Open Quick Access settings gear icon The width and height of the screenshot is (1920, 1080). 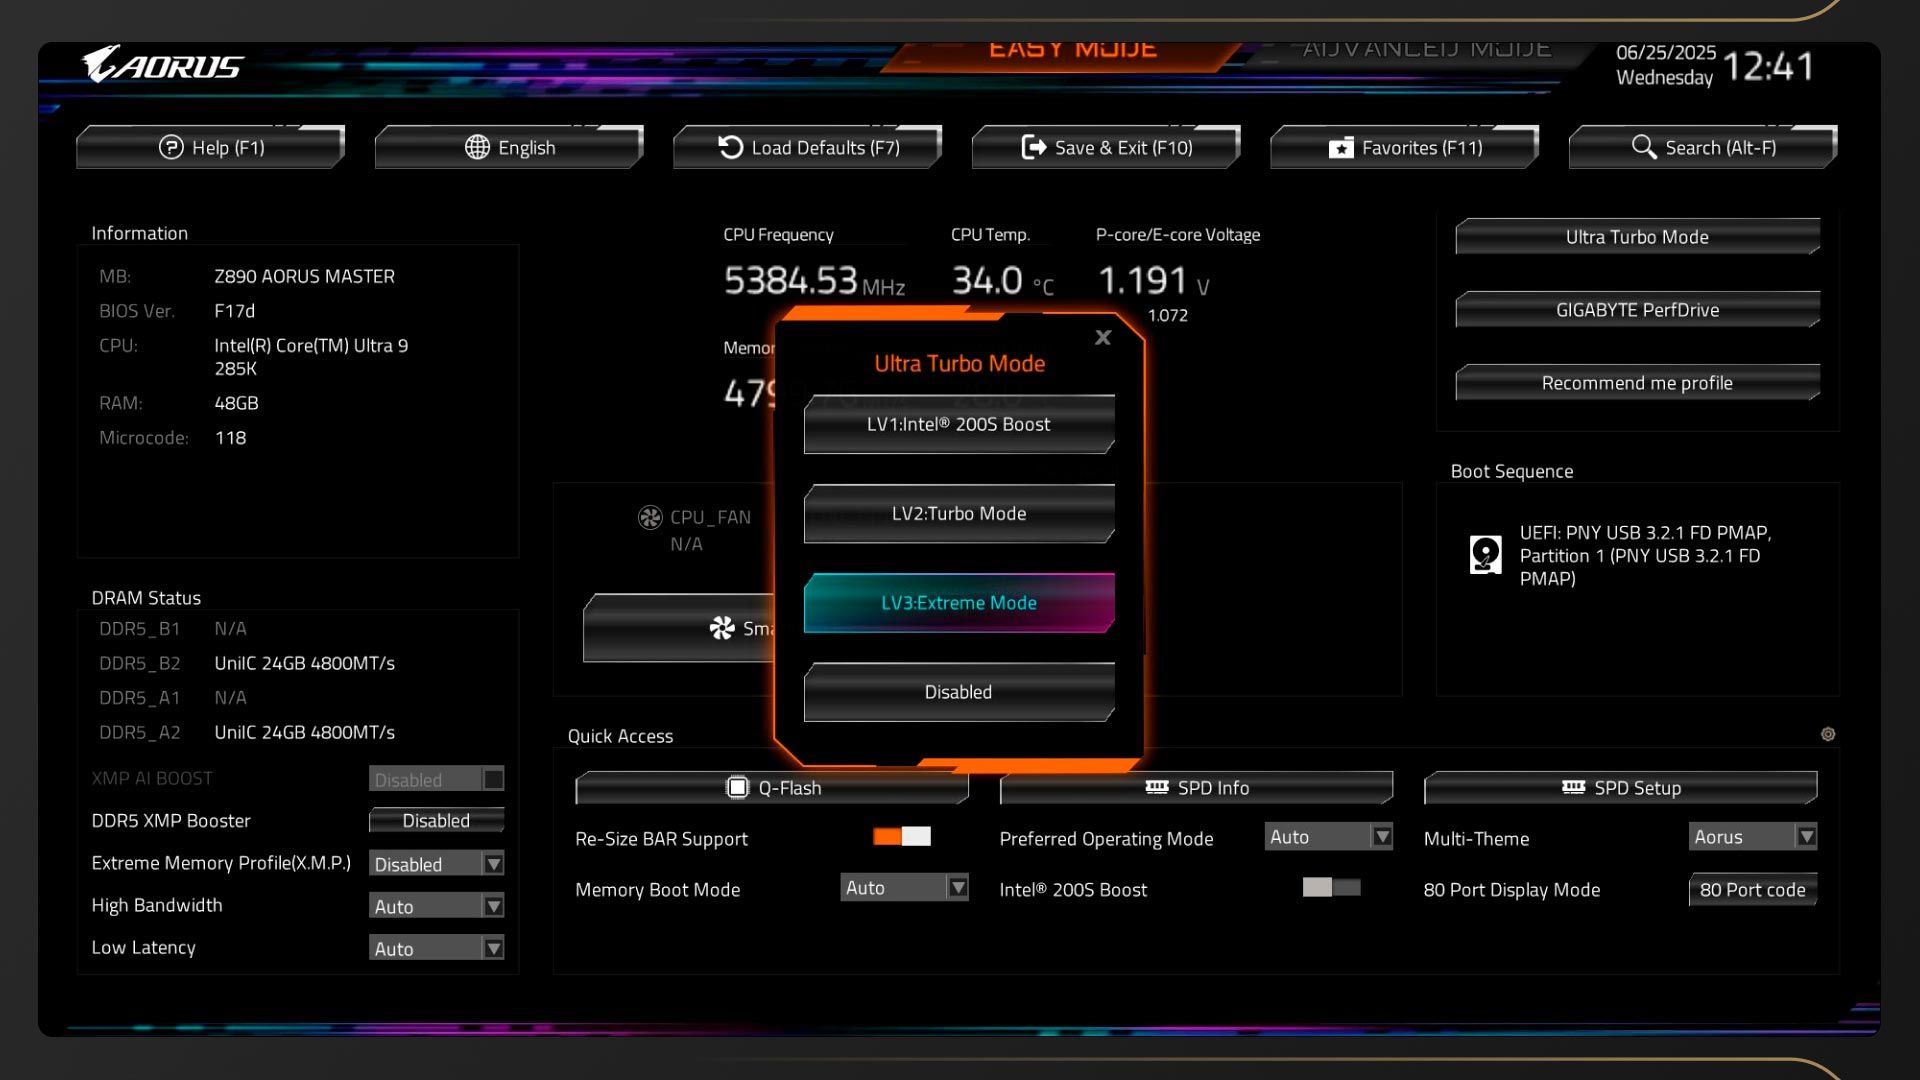tap(1828, 734)
